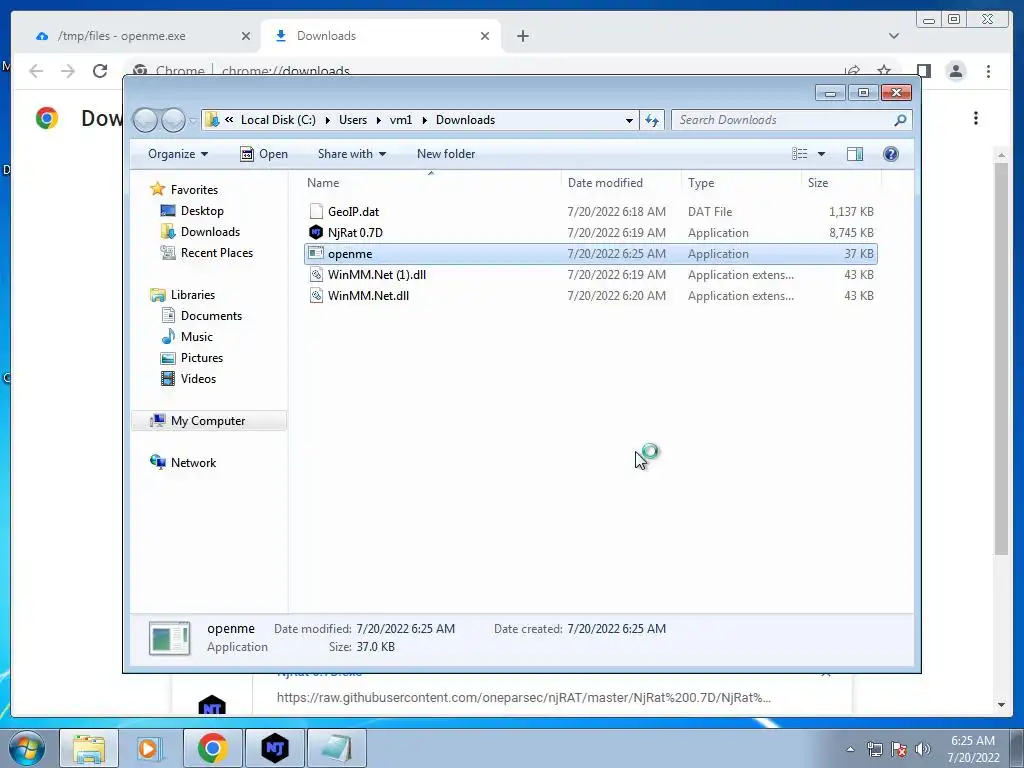Open the volume control in system tray
The image size is (1024, 768).
923,749
